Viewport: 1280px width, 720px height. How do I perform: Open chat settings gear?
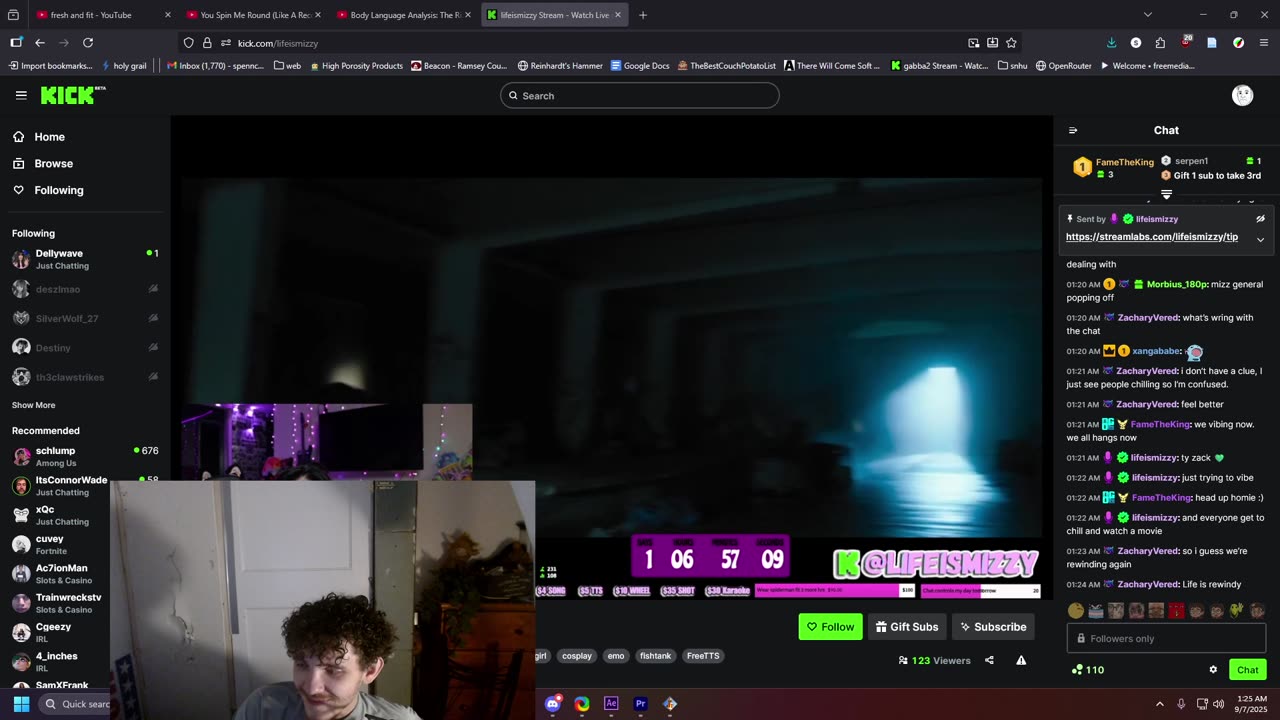tap(1213, 670)
